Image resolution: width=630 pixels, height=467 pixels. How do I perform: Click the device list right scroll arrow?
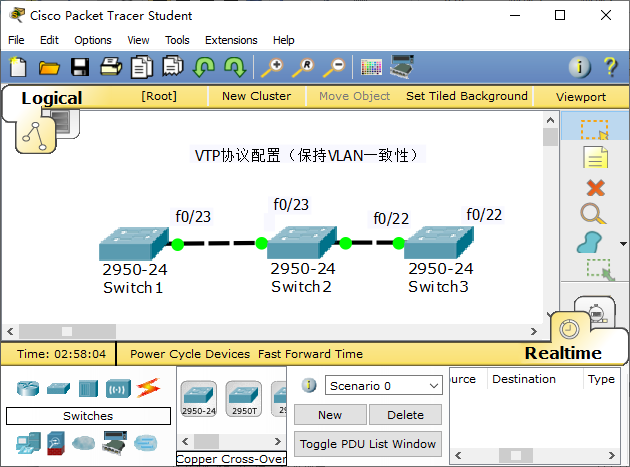(278, 441)
